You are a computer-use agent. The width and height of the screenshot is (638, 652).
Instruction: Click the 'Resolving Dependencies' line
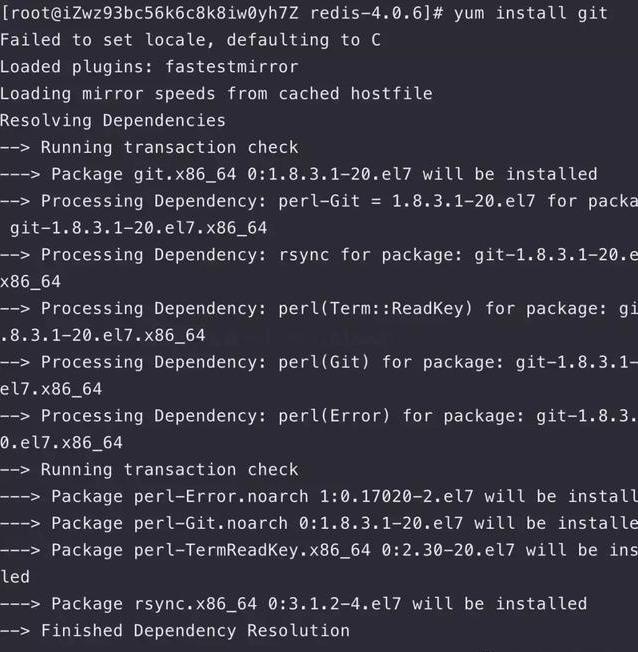(112, 121)
